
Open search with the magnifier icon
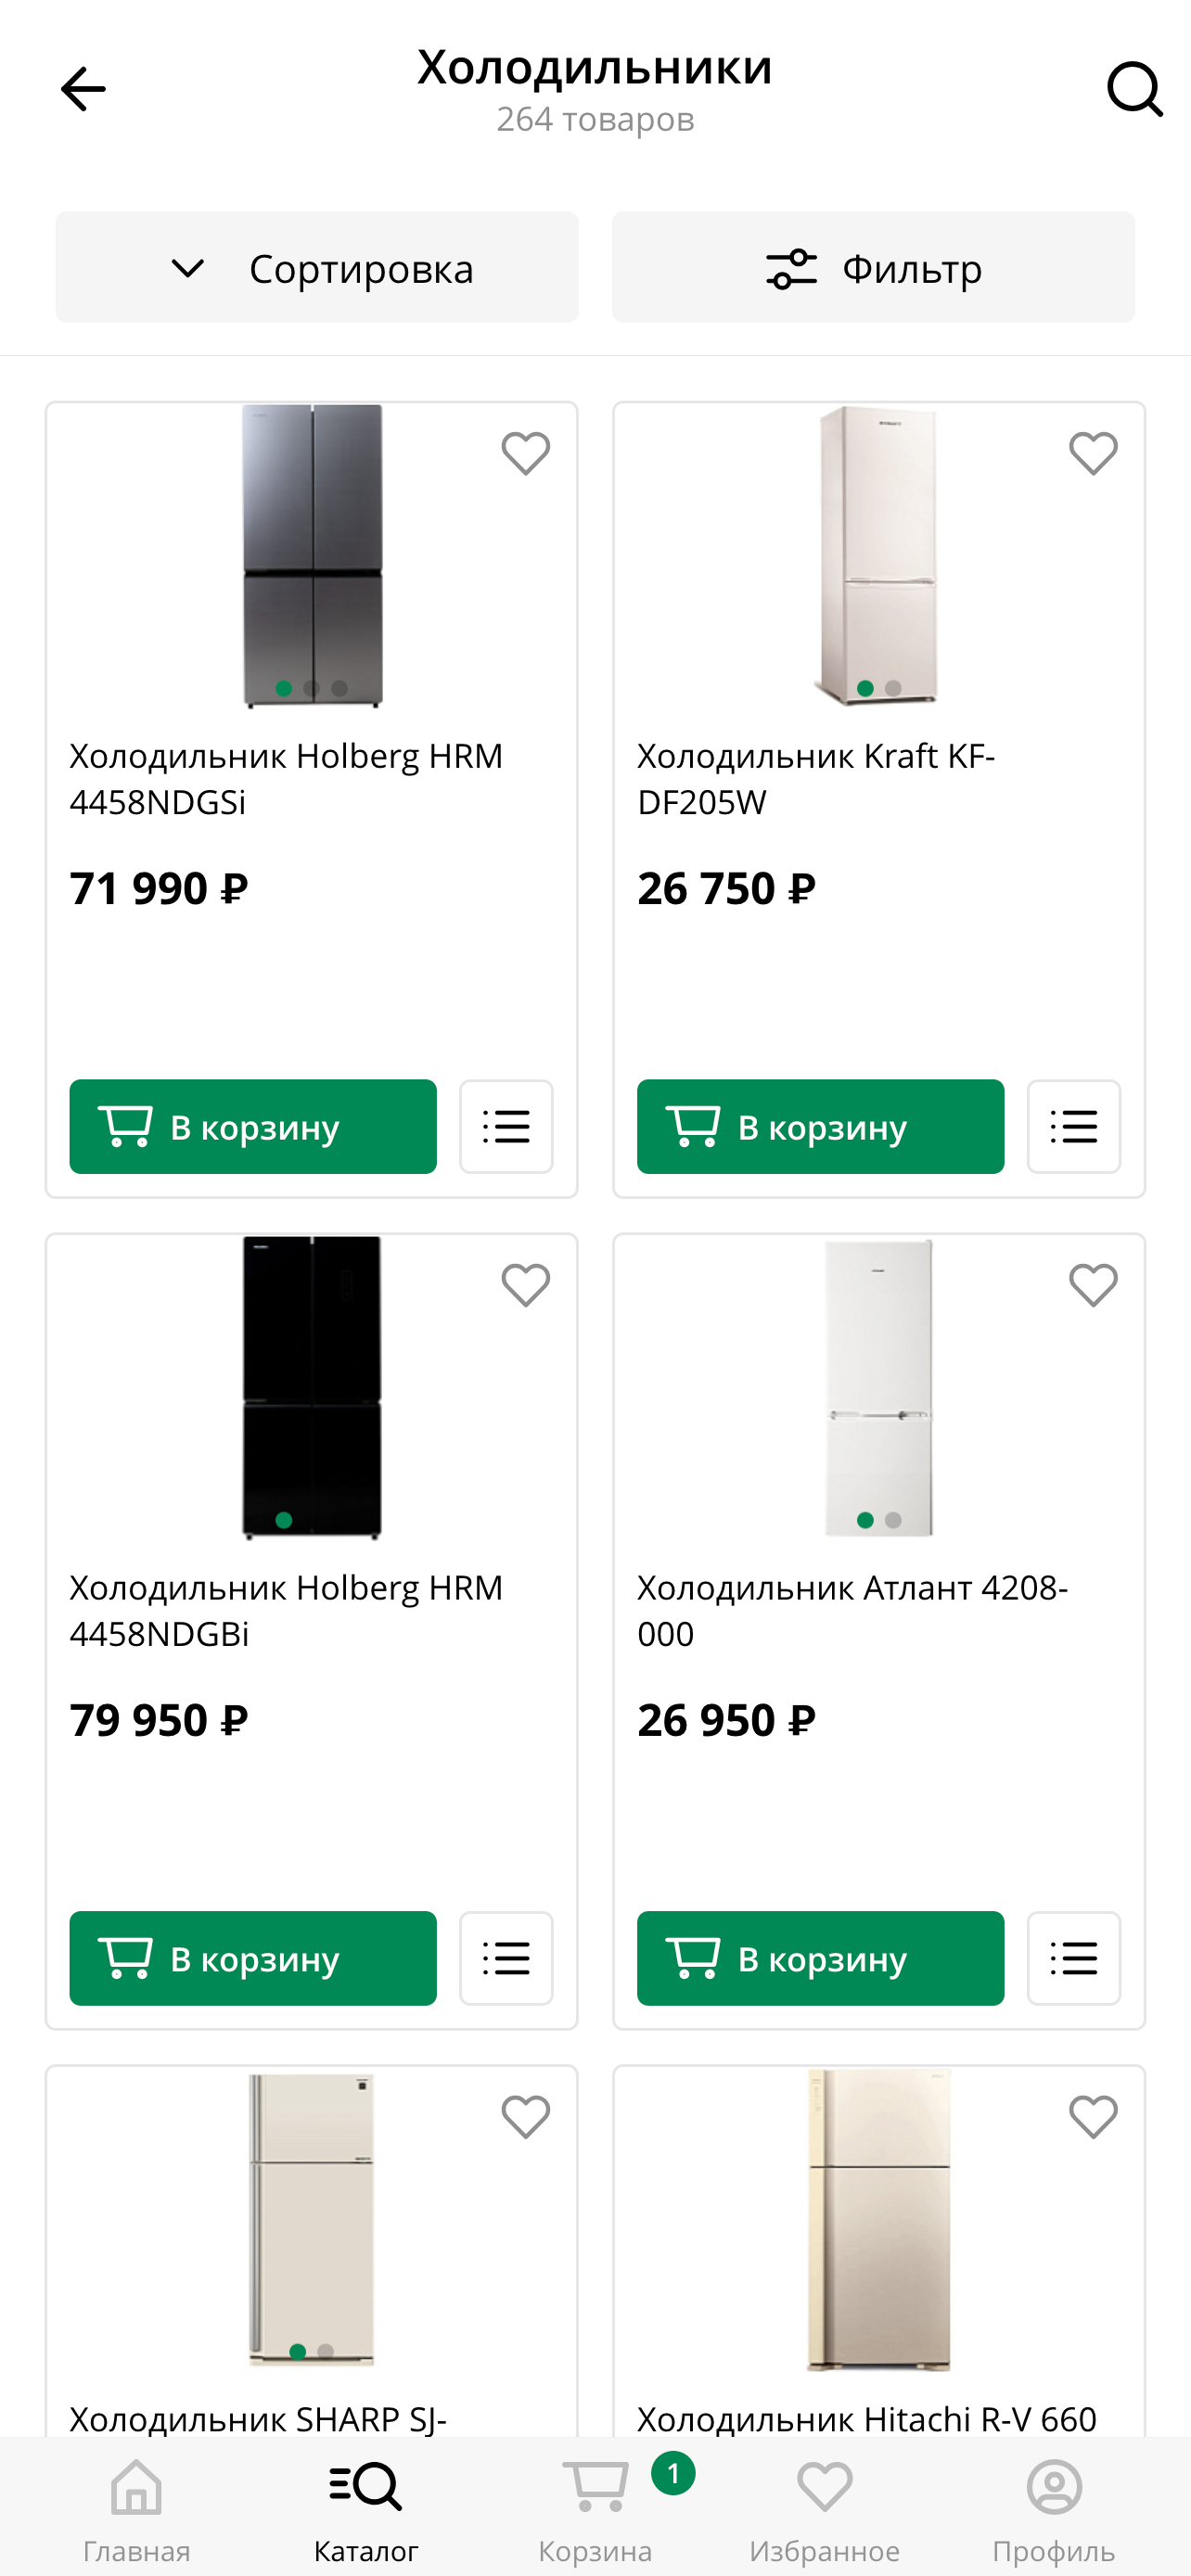click(1134, 89)
